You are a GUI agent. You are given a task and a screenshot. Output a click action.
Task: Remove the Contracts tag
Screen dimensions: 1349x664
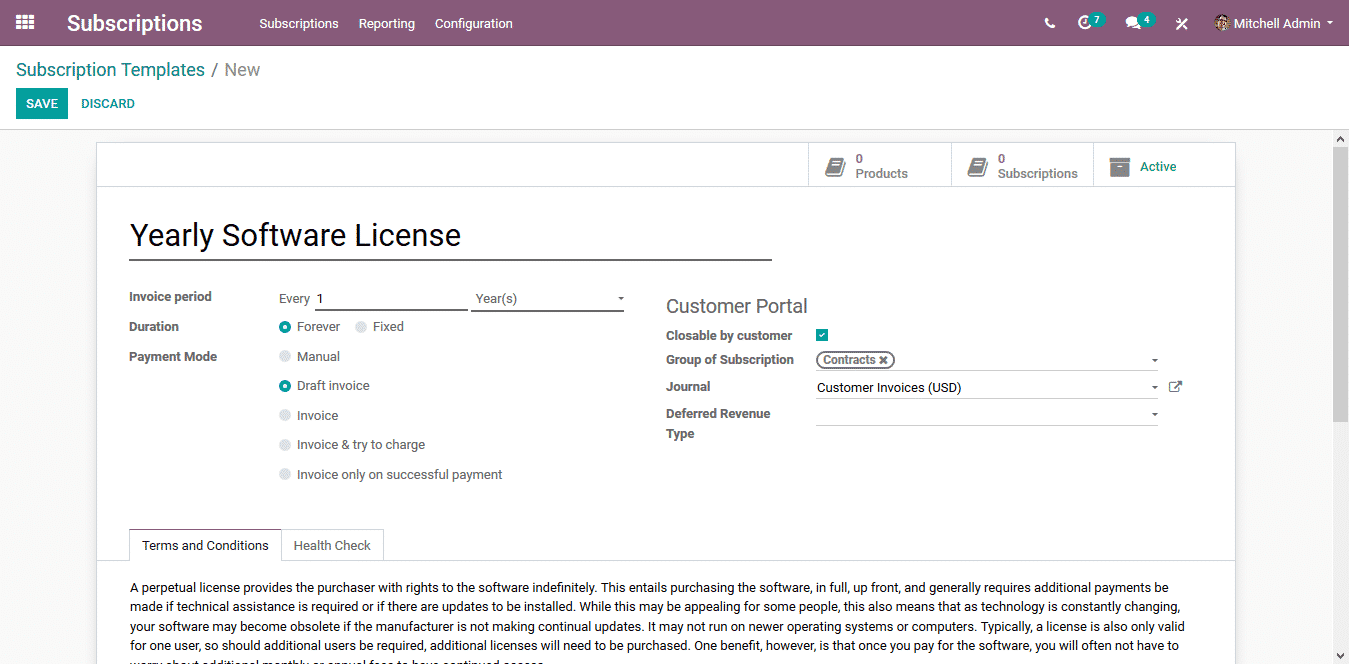[x=883, y=360]
